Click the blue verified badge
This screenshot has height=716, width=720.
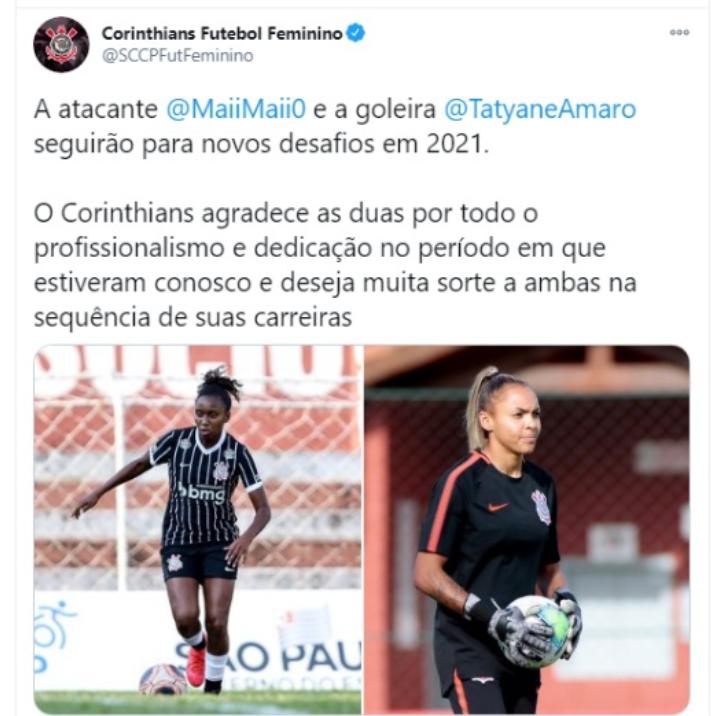coord(355,33)
